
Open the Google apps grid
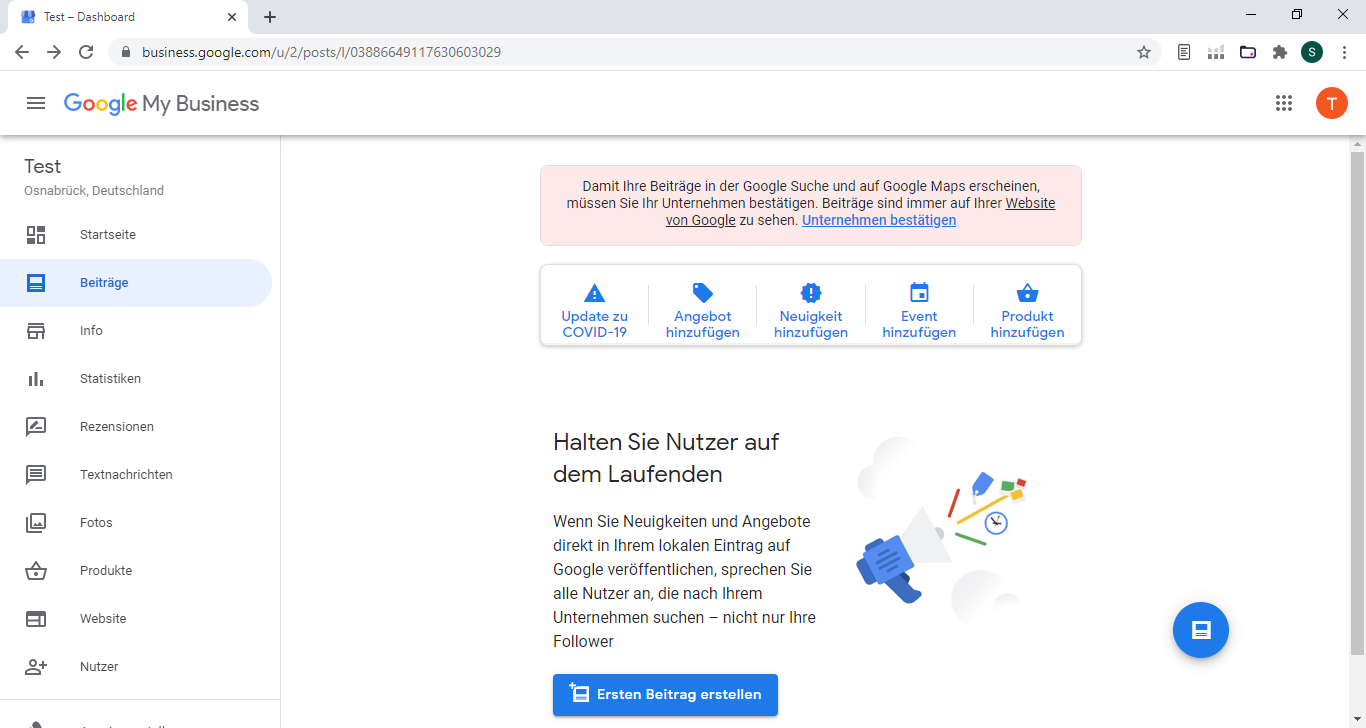[x=1284, y=103]
